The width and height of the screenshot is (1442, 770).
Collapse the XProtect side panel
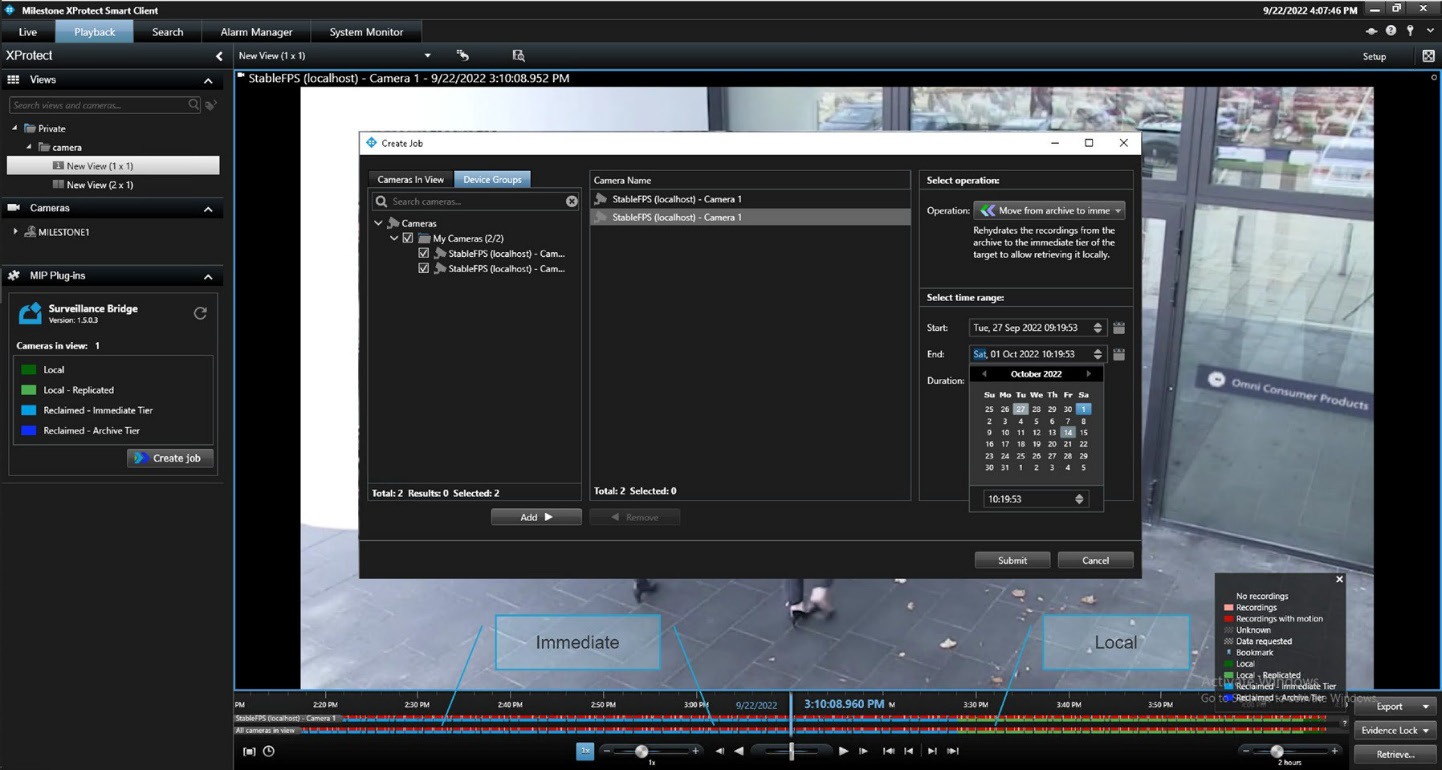[219, 56]
